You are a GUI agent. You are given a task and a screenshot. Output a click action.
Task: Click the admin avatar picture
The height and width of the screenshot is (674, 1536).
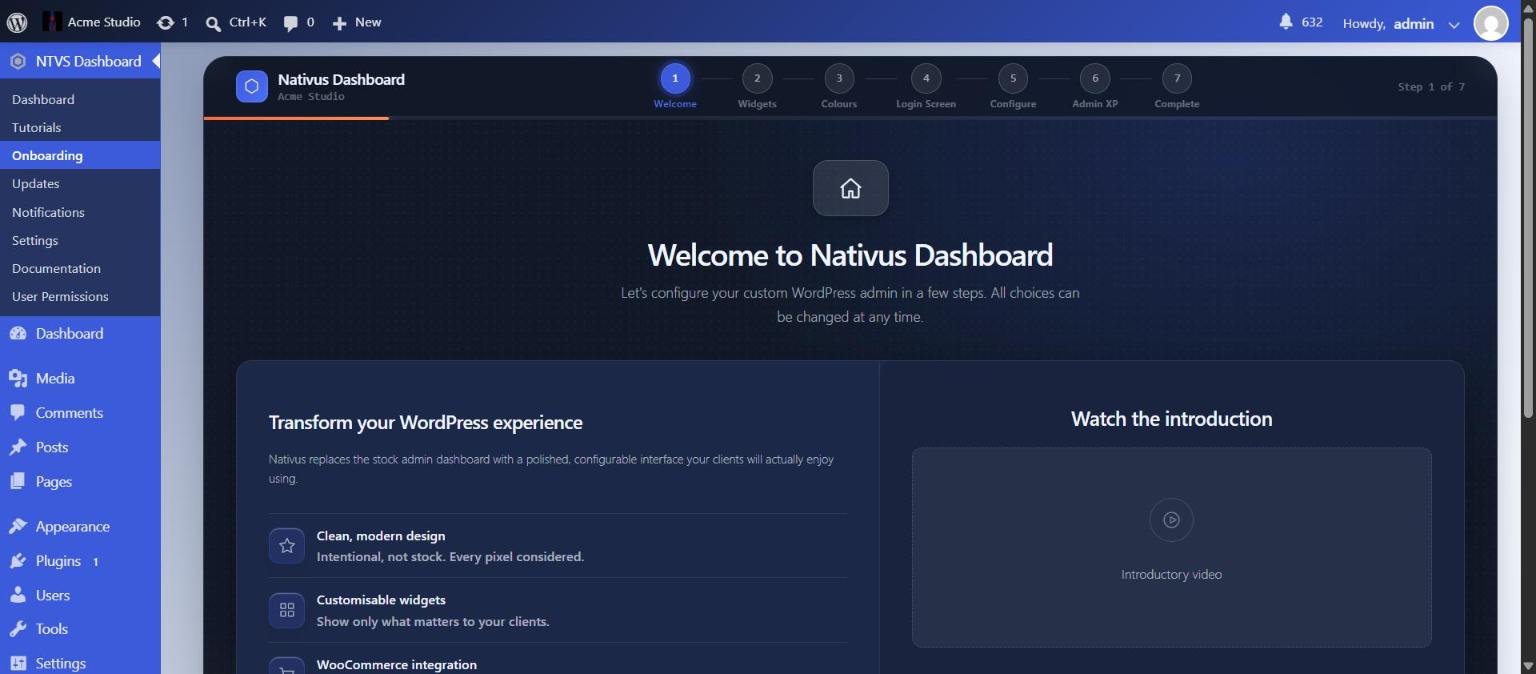[x=1490, y=23]
